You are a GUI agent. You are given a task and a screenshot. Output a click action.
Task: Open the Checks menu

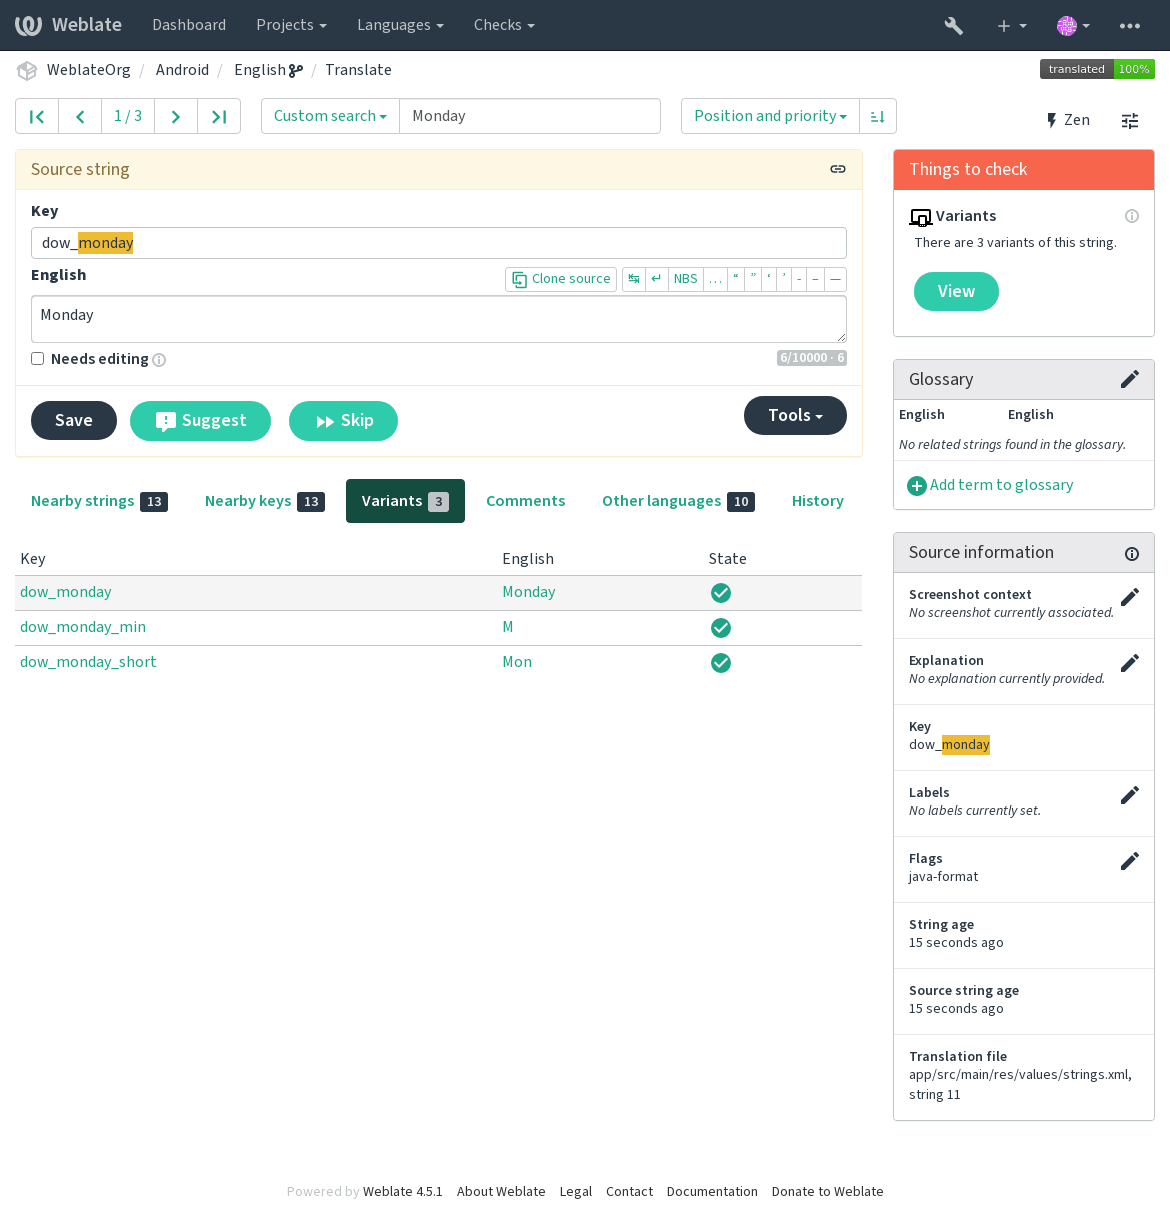click(504, 25)
